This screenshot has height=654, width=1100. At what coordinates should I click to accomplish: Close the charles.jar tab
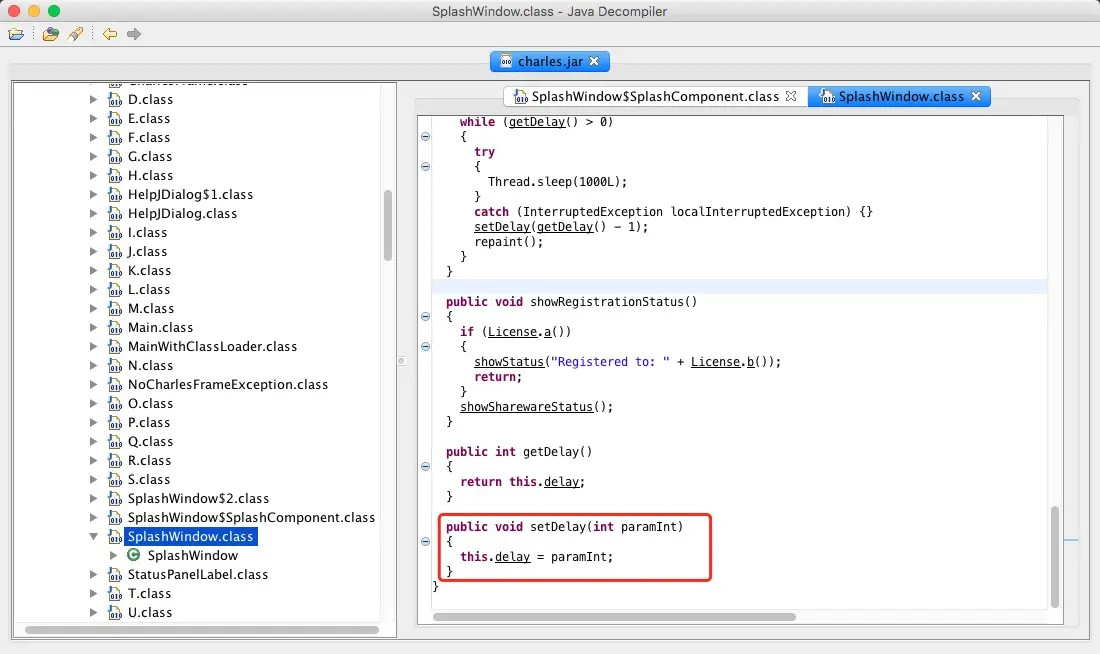pos(594,61)
